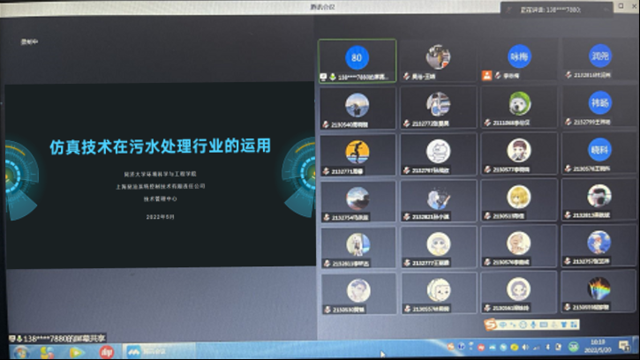Select the 80 presenter participant tile
Image resolution: width=640 pixels, height=360 pixels.
click(357, 61)
